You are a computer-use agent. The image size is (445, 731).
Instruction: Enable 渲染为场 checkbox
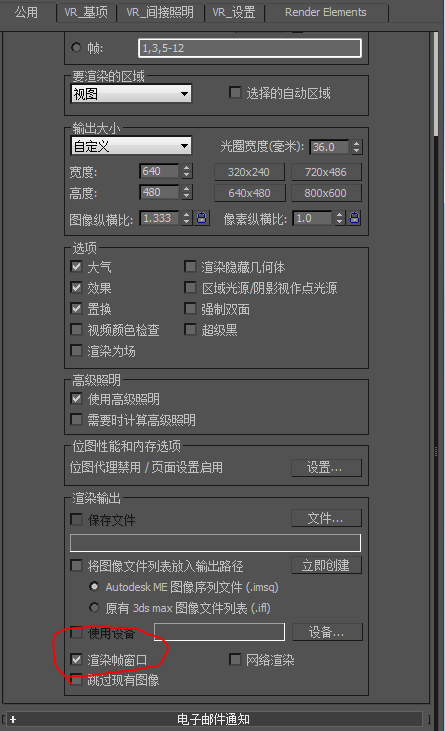coord(76,350)
